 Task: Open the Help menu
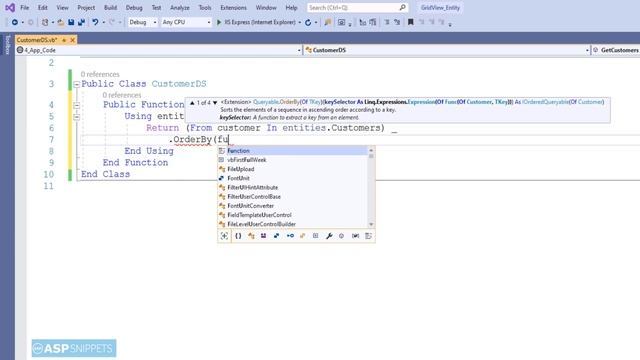[291, 8]
